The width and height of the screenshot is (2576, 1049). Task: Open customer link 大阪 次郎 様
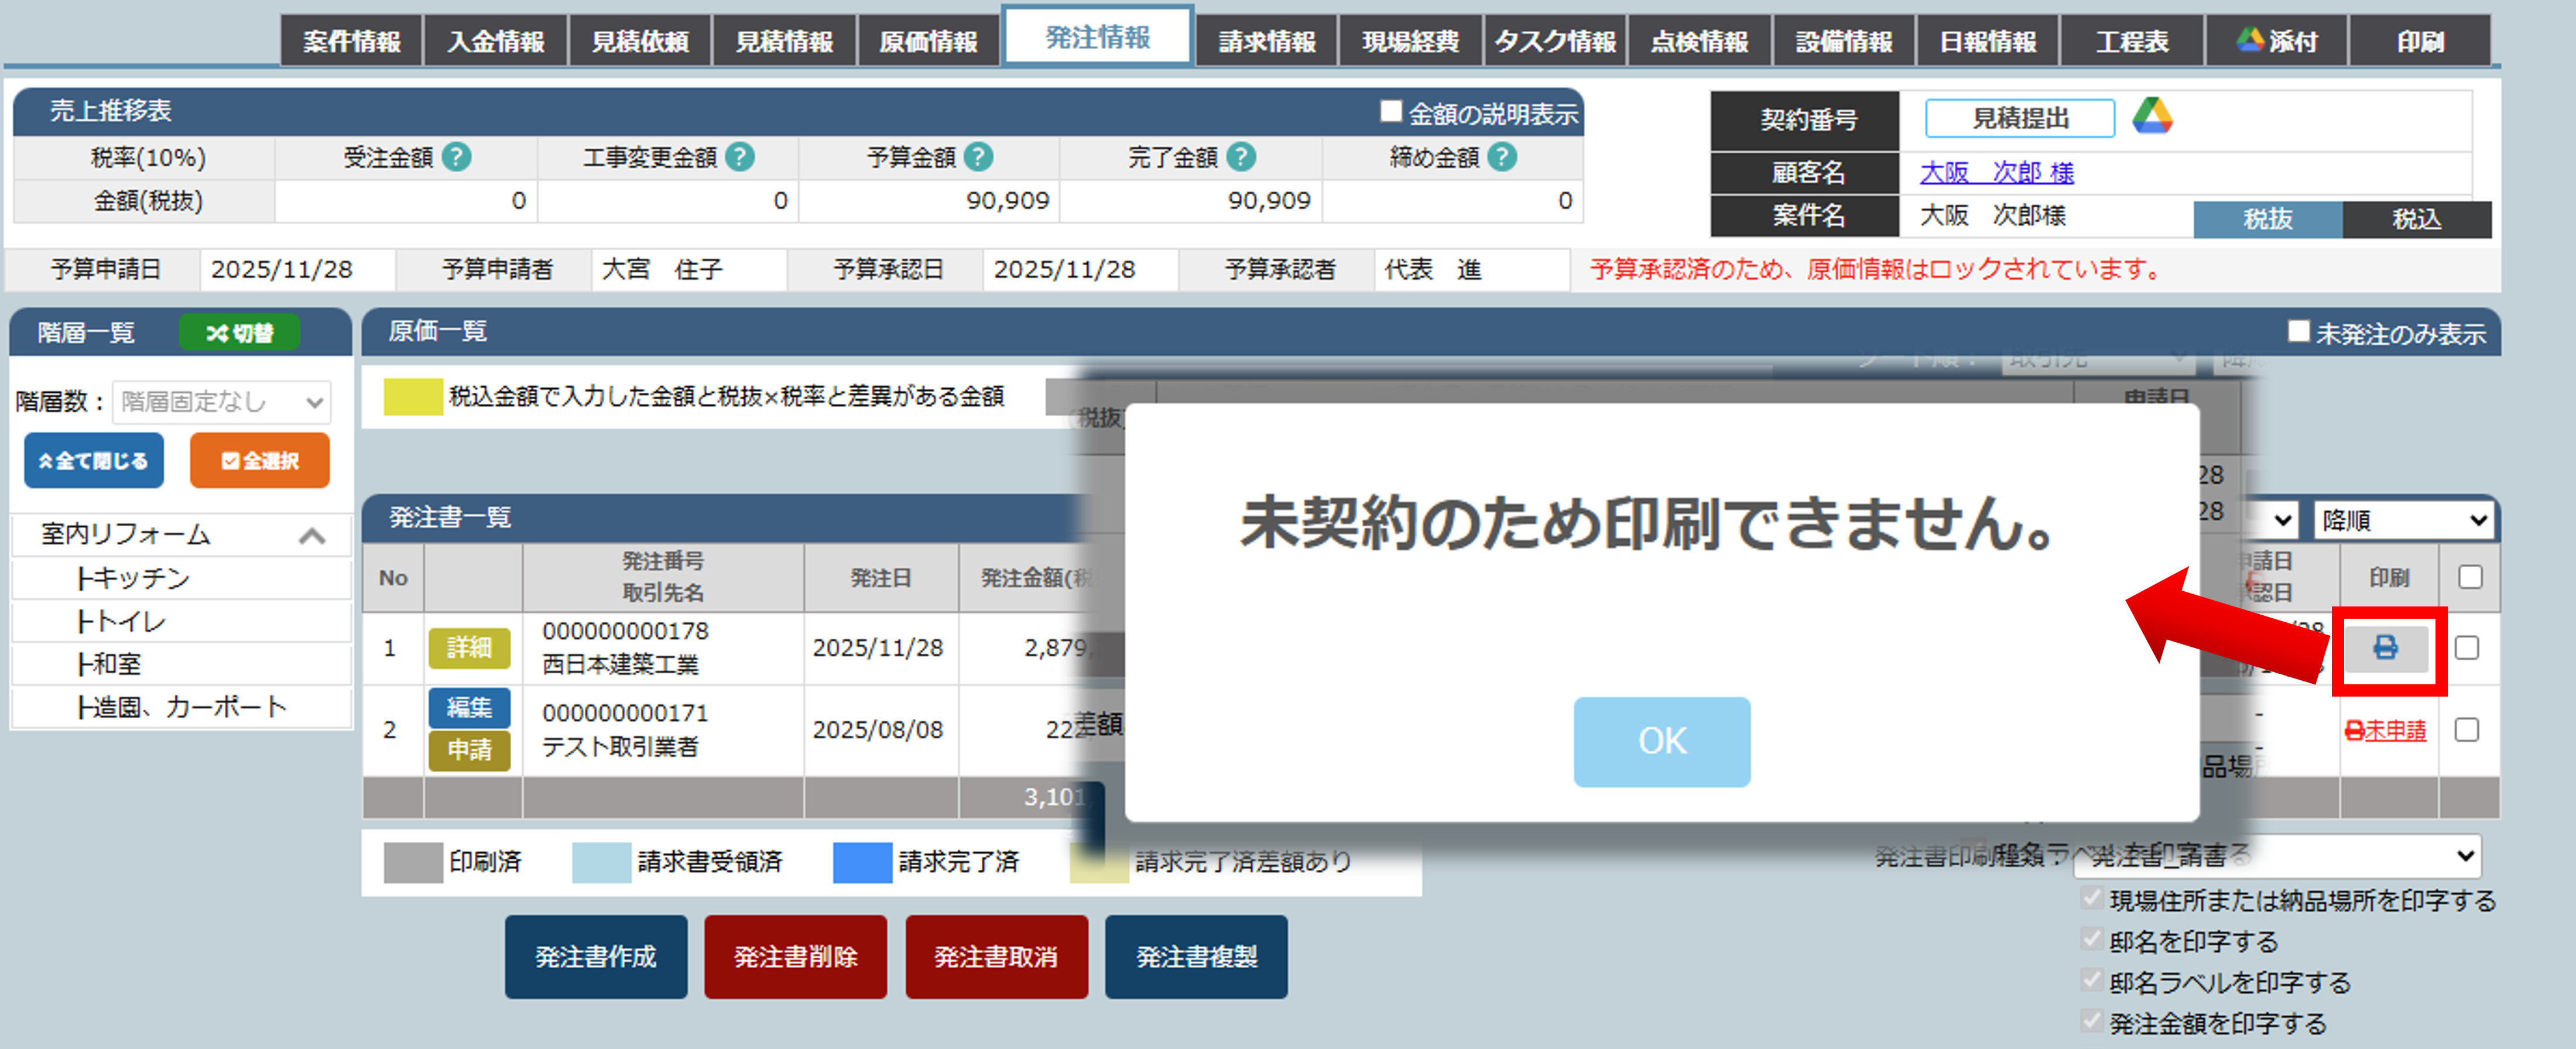[x=1996, y=172]
